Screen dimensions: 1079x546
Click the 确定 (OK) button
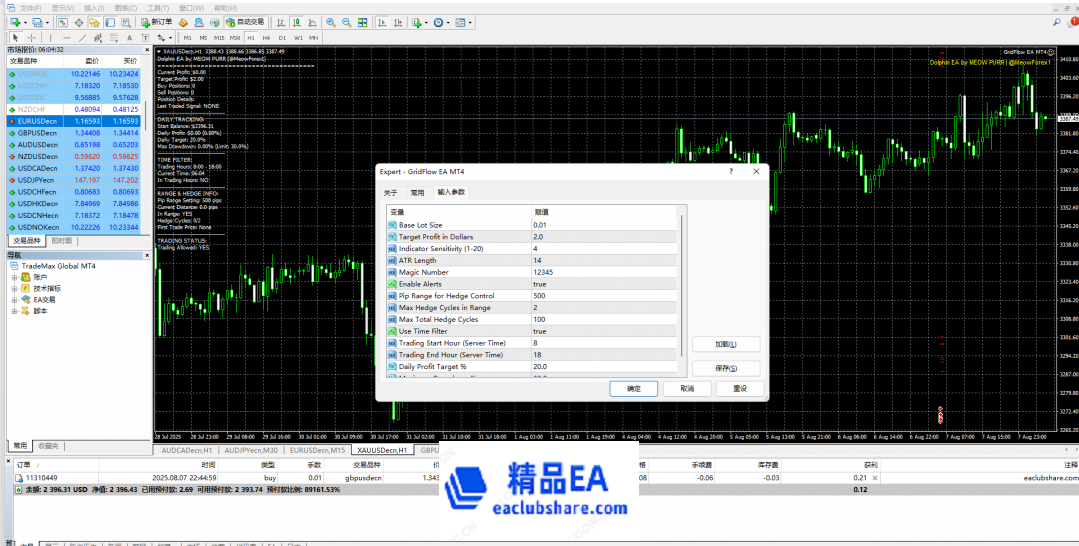(x=634, y=388)
